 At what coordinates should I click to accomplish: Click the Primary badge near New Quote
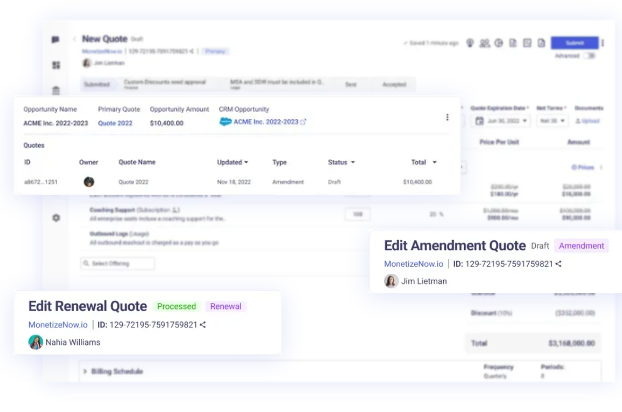pyautogui.click(x=215, y=51)
